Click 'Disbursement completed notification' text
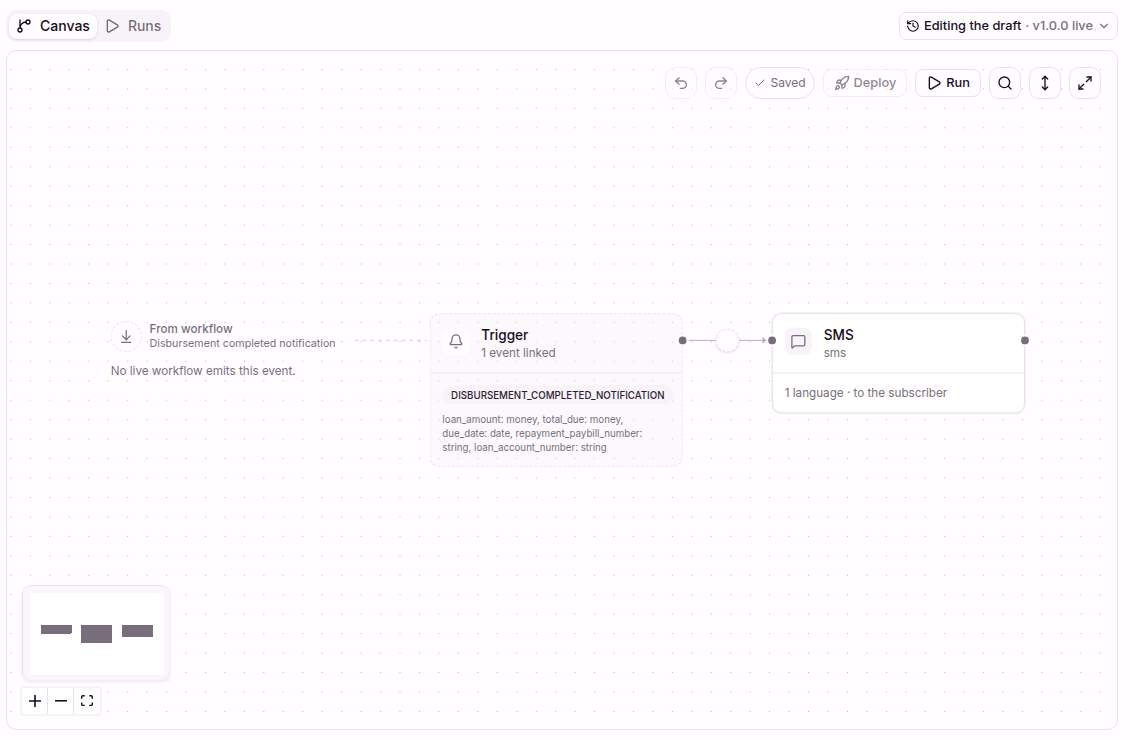 coord(242,344)
